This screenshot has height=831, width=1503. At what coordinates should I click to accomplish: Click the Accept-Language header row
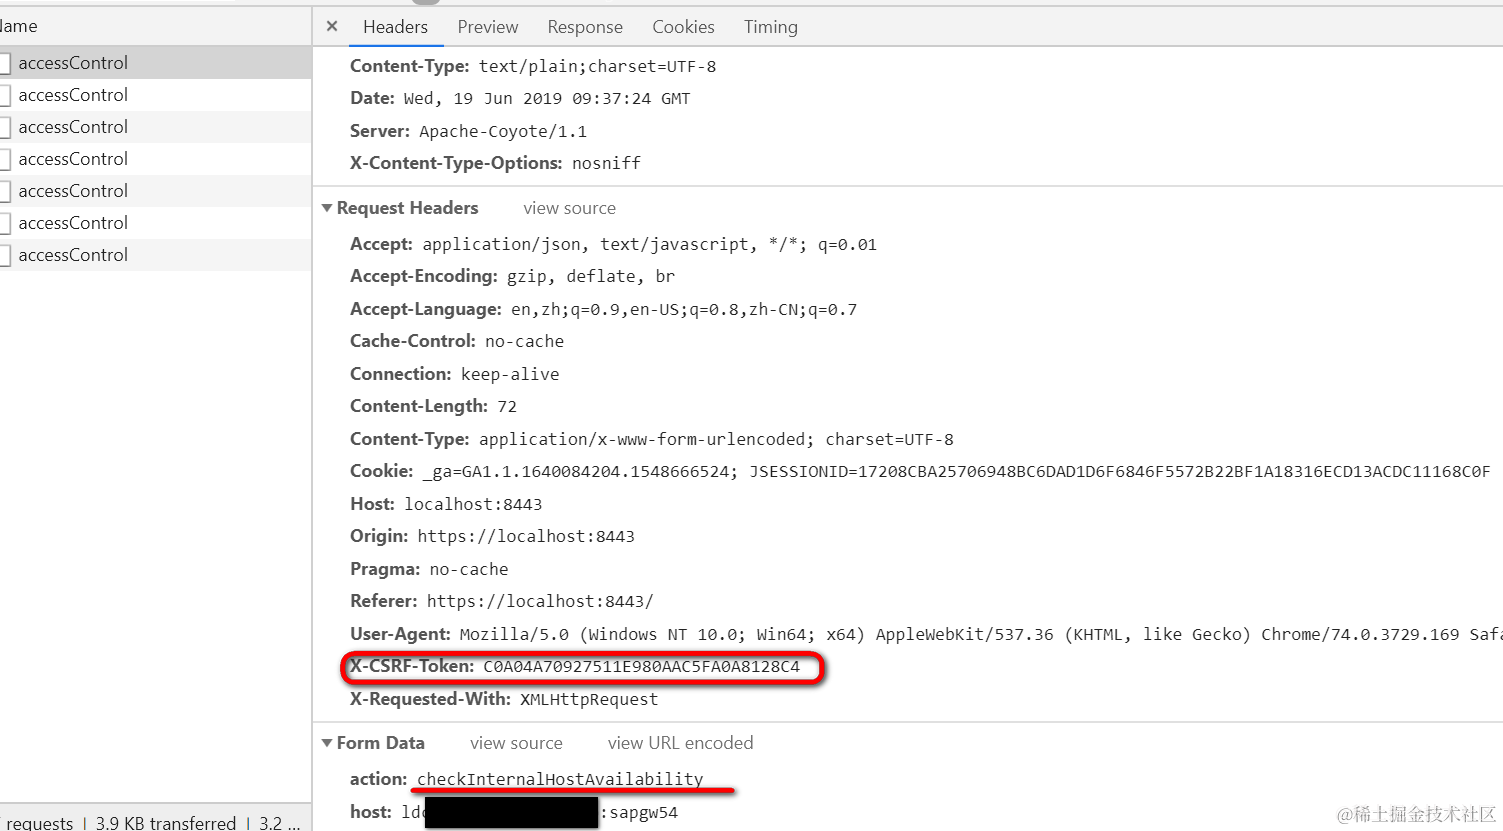pos(603,309)
